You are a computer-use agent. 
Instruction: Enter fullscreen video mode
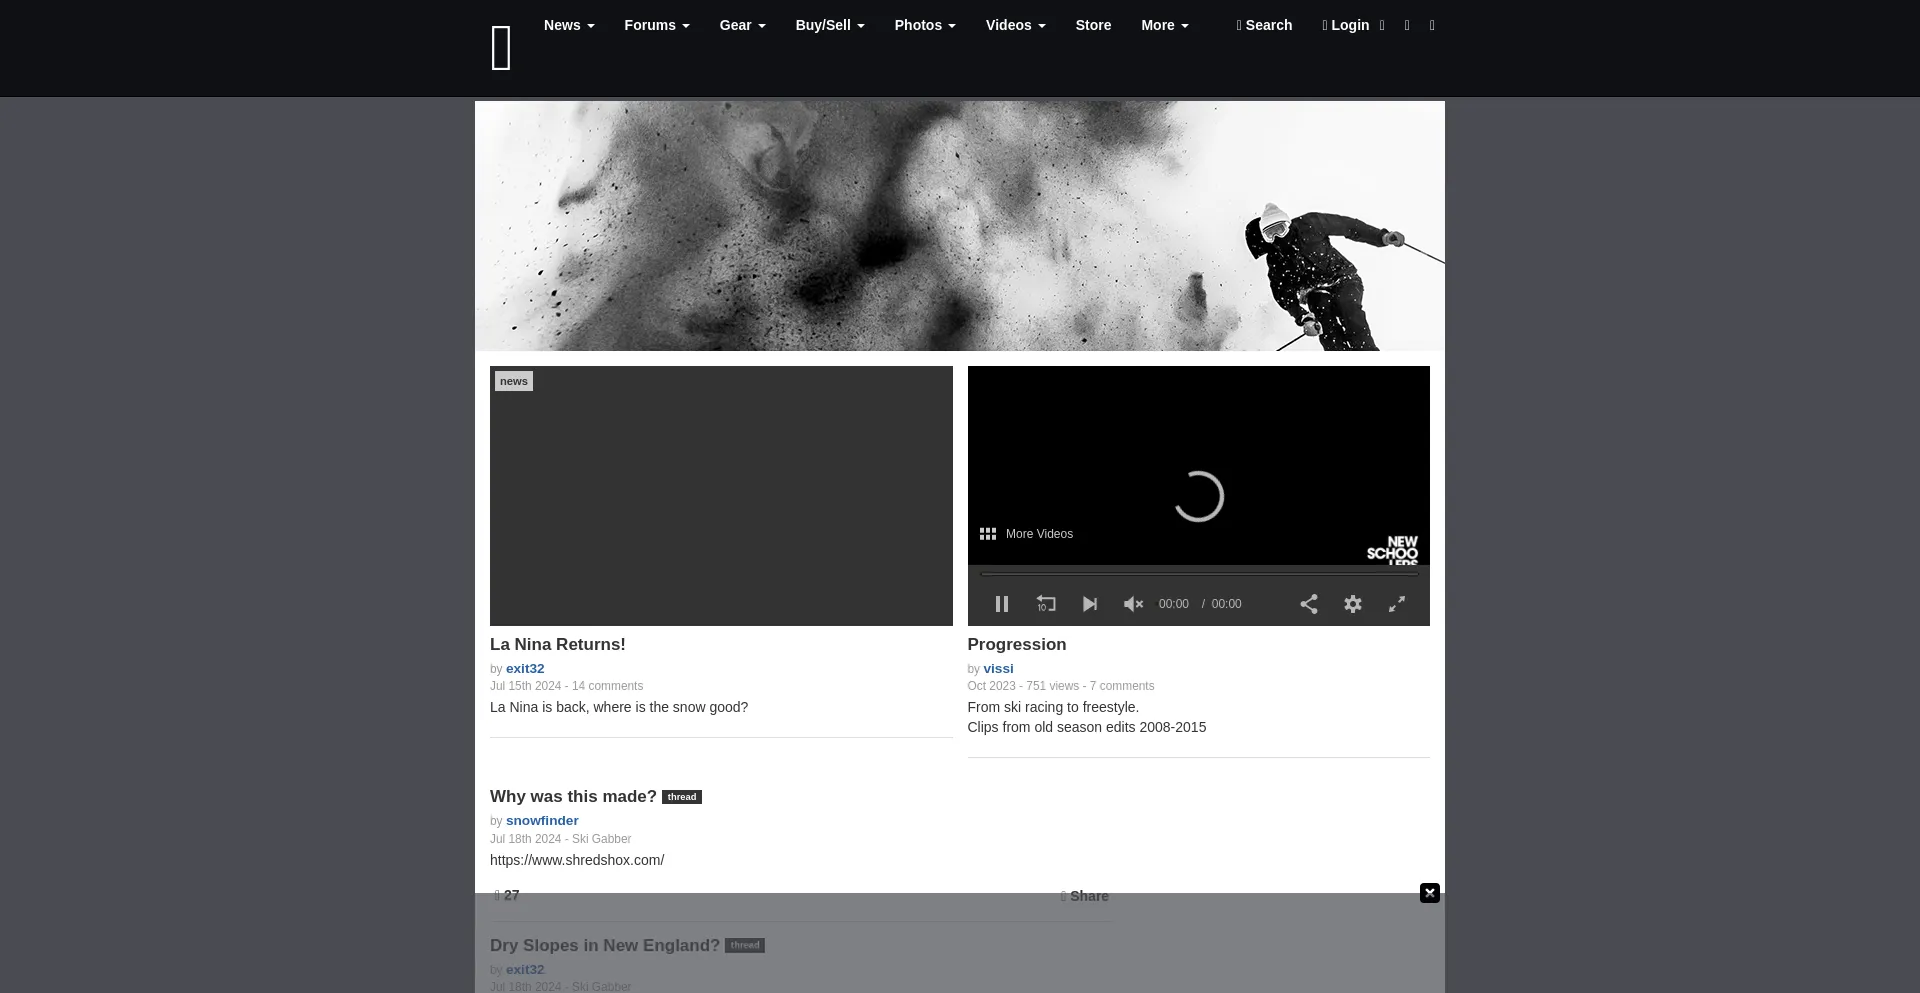(1397, 604)
